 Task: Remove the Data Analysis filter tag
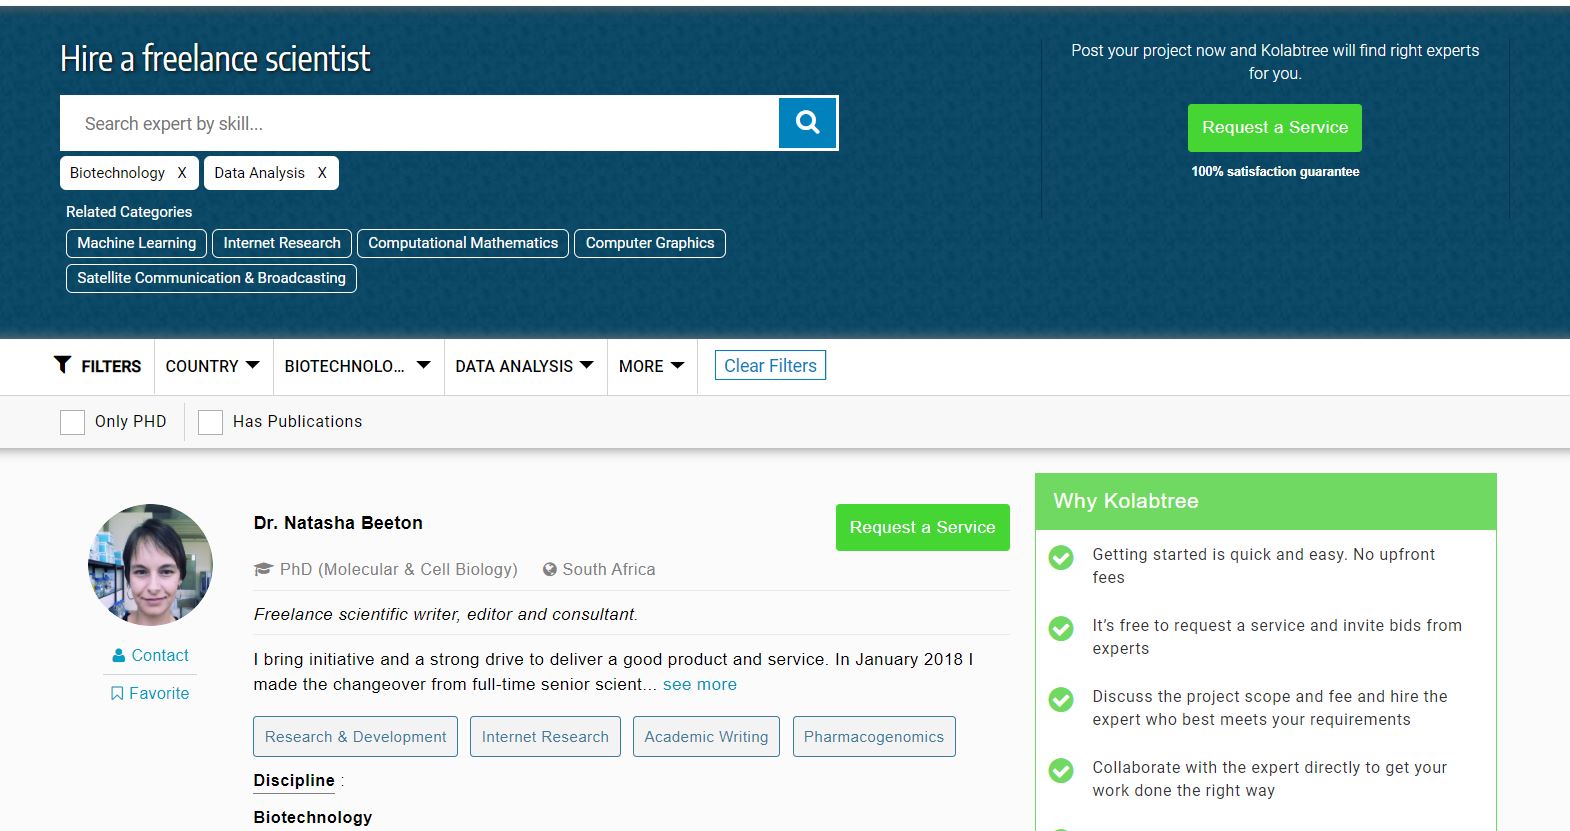(x=322, y=173)
